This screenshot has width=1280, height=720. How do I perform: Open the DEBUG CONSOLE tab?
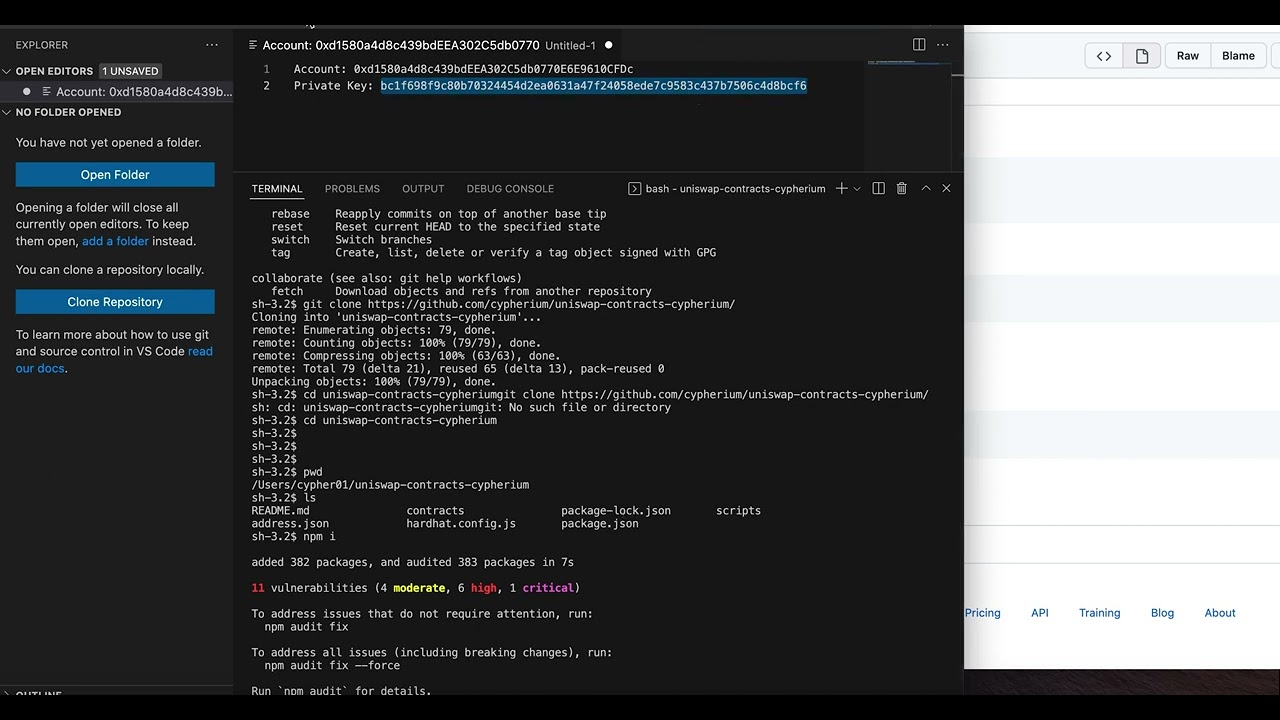(510, 188)
